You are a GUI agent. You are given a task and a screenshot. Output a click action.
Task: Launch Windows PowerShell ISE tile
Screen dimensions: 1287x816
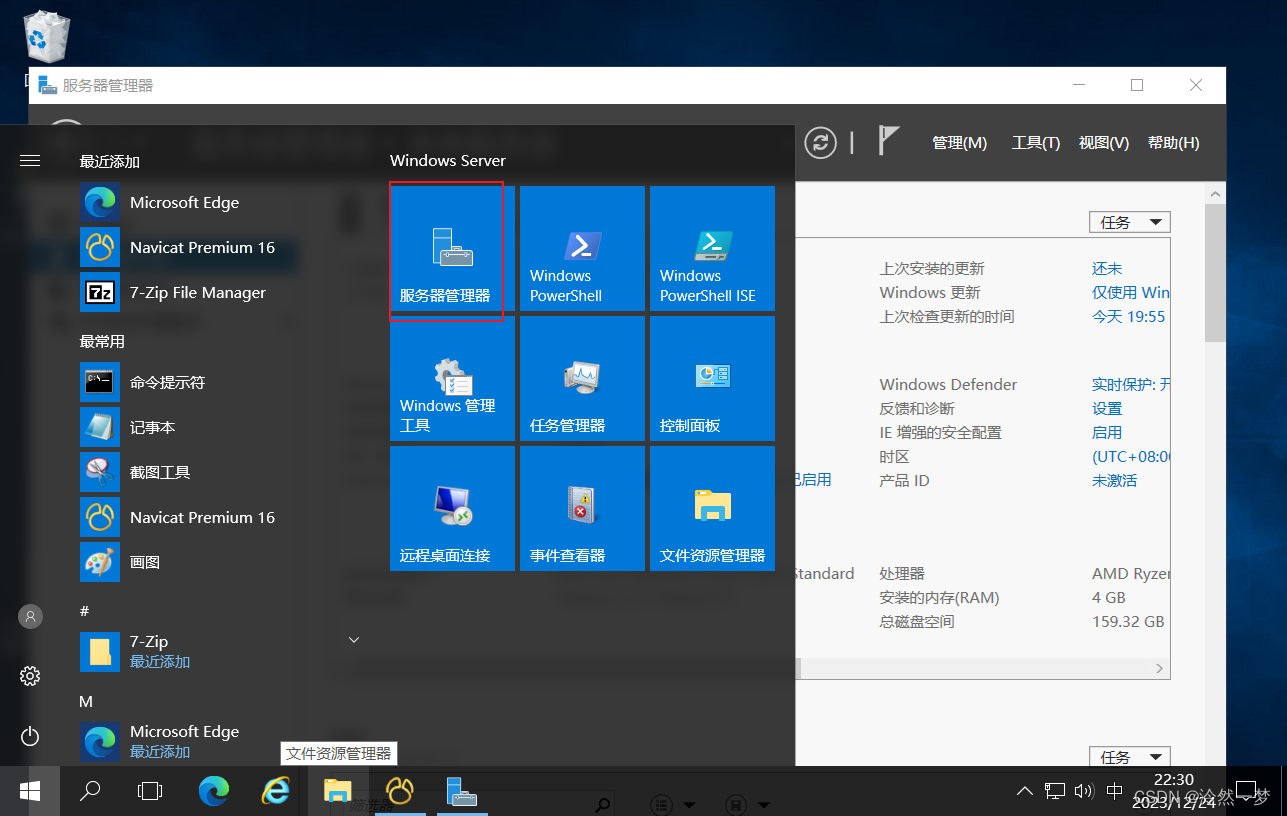click(712, 248)
